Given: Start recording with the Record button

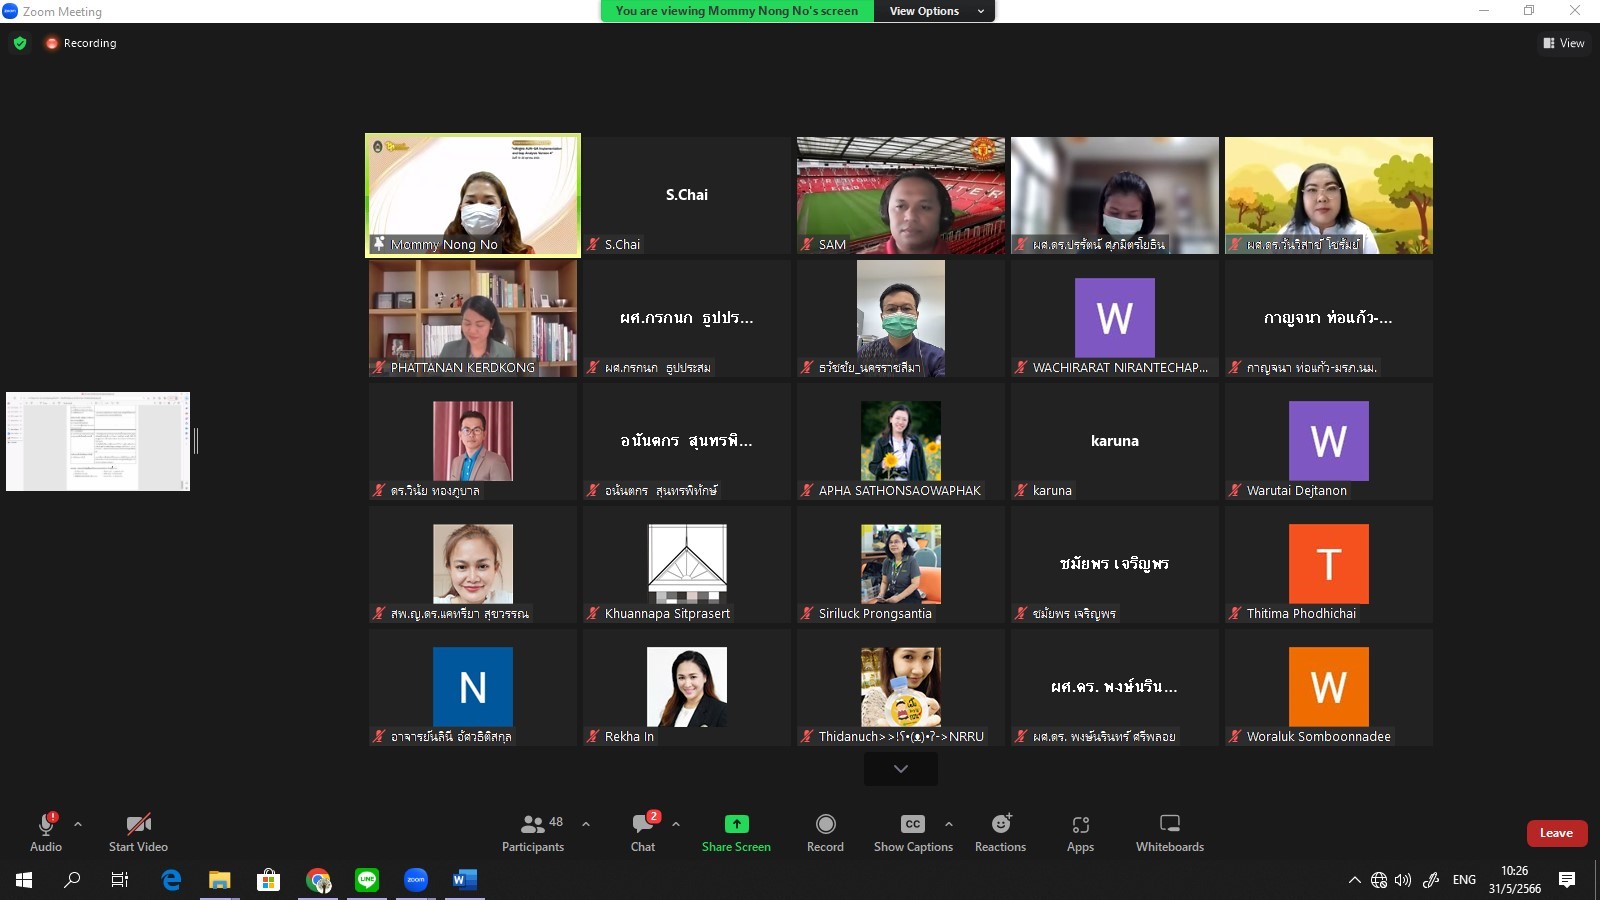Looking at the screenshot, I should (825, 832).
